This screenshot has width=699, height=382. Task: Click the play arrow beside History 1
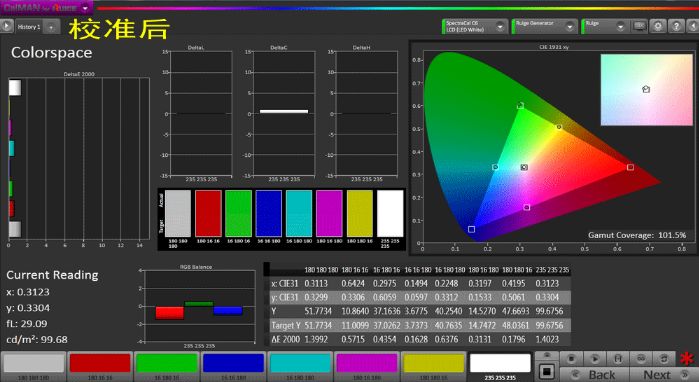point(6,26)
